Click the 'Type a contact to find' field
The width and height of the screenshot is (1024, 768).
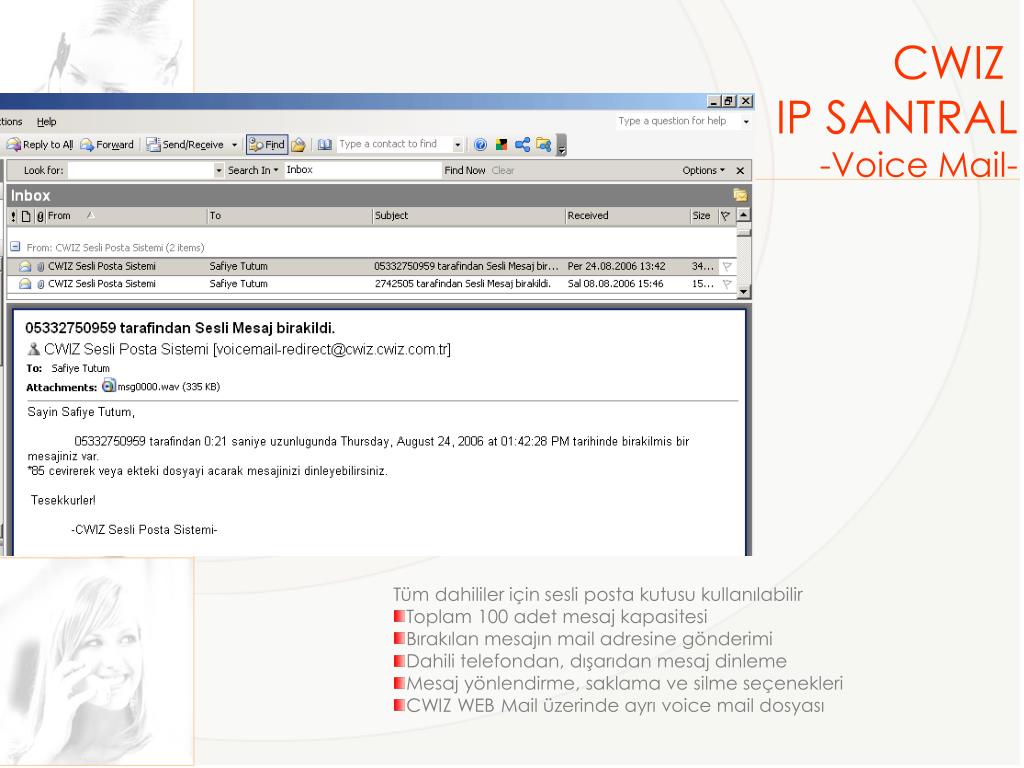click(x=394, y=144)
